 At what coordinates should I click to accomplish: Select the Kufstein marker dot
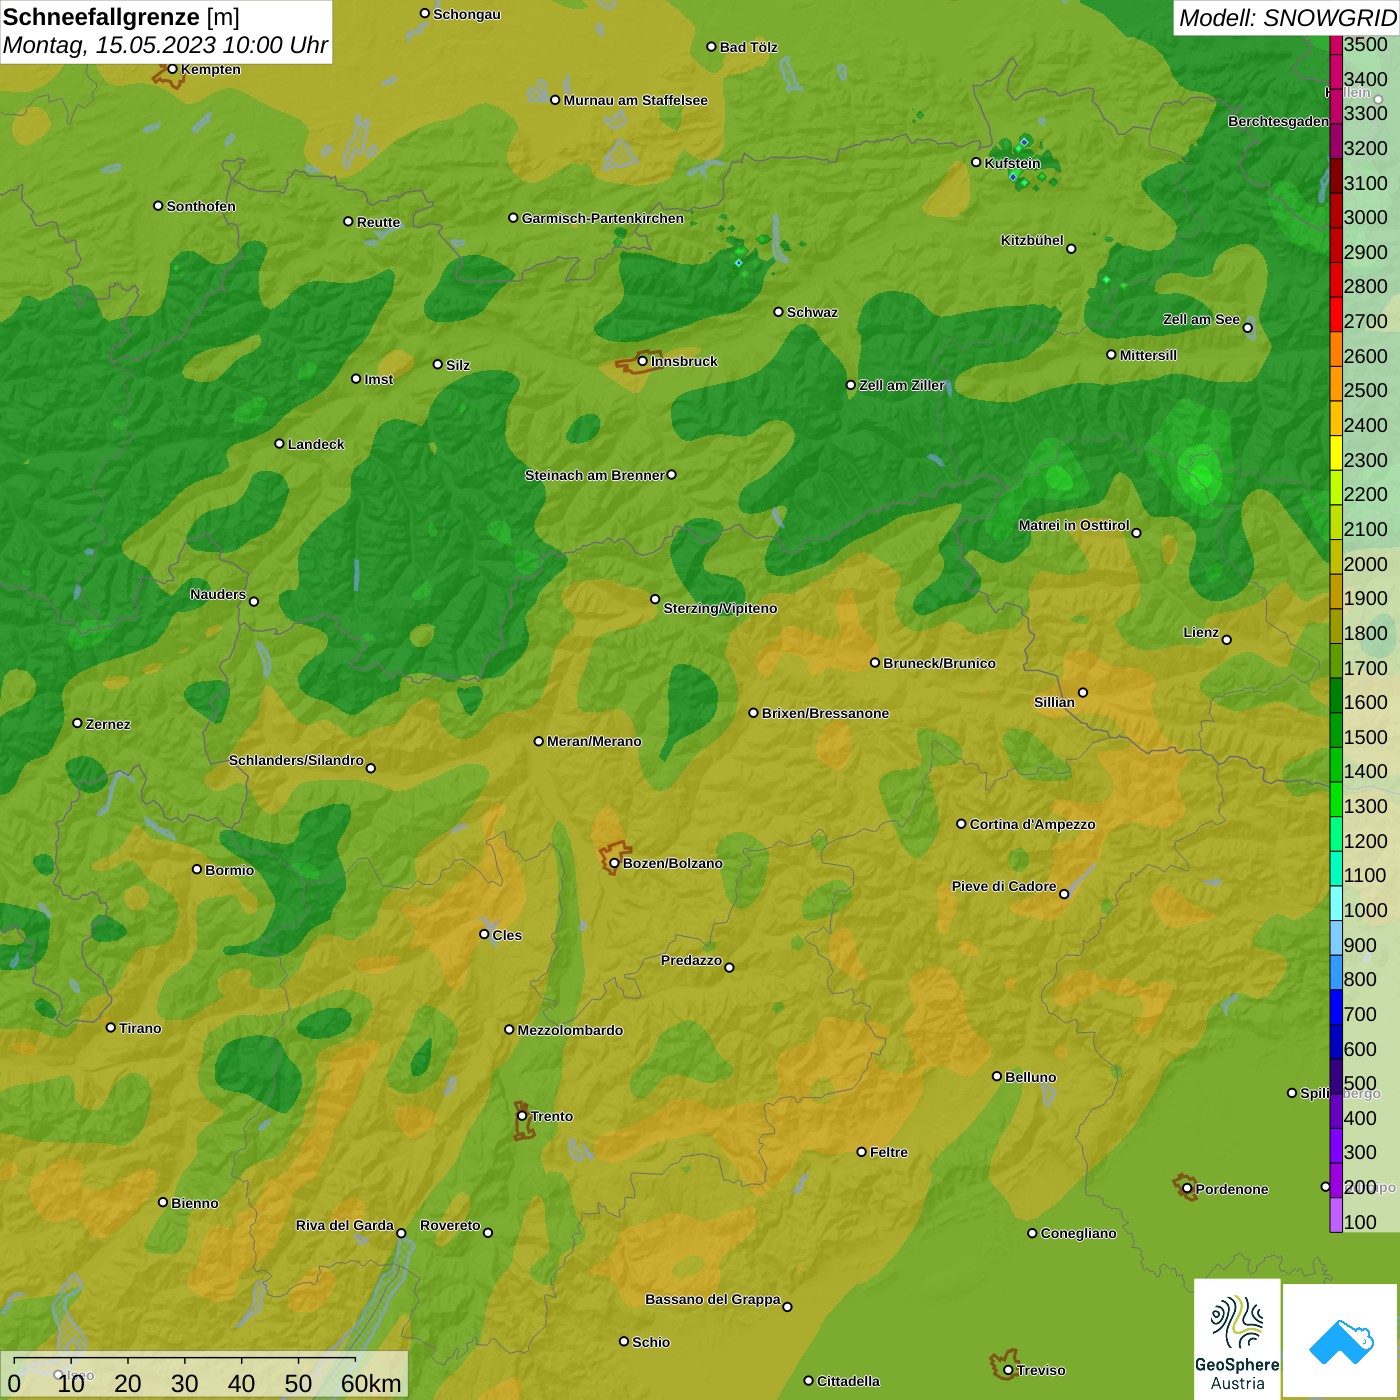click(x=976, y=162)
